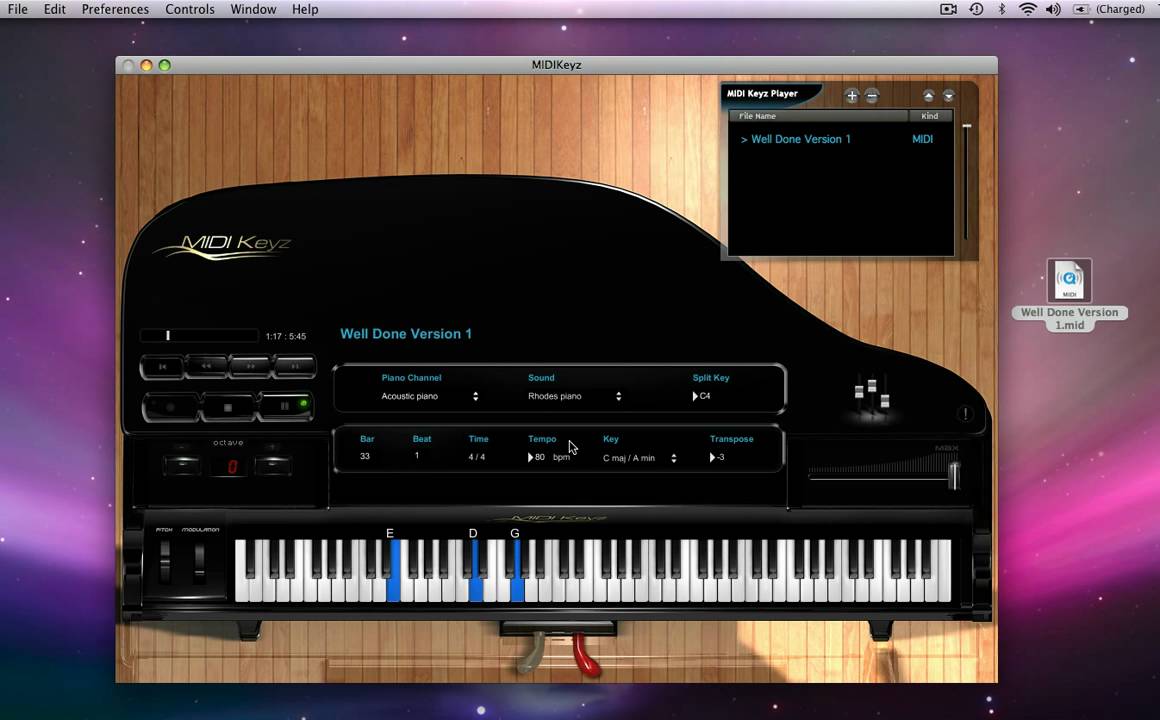The image size is (1160, 720).
Task: Click the modulation wheel
Action: point(199,562)
